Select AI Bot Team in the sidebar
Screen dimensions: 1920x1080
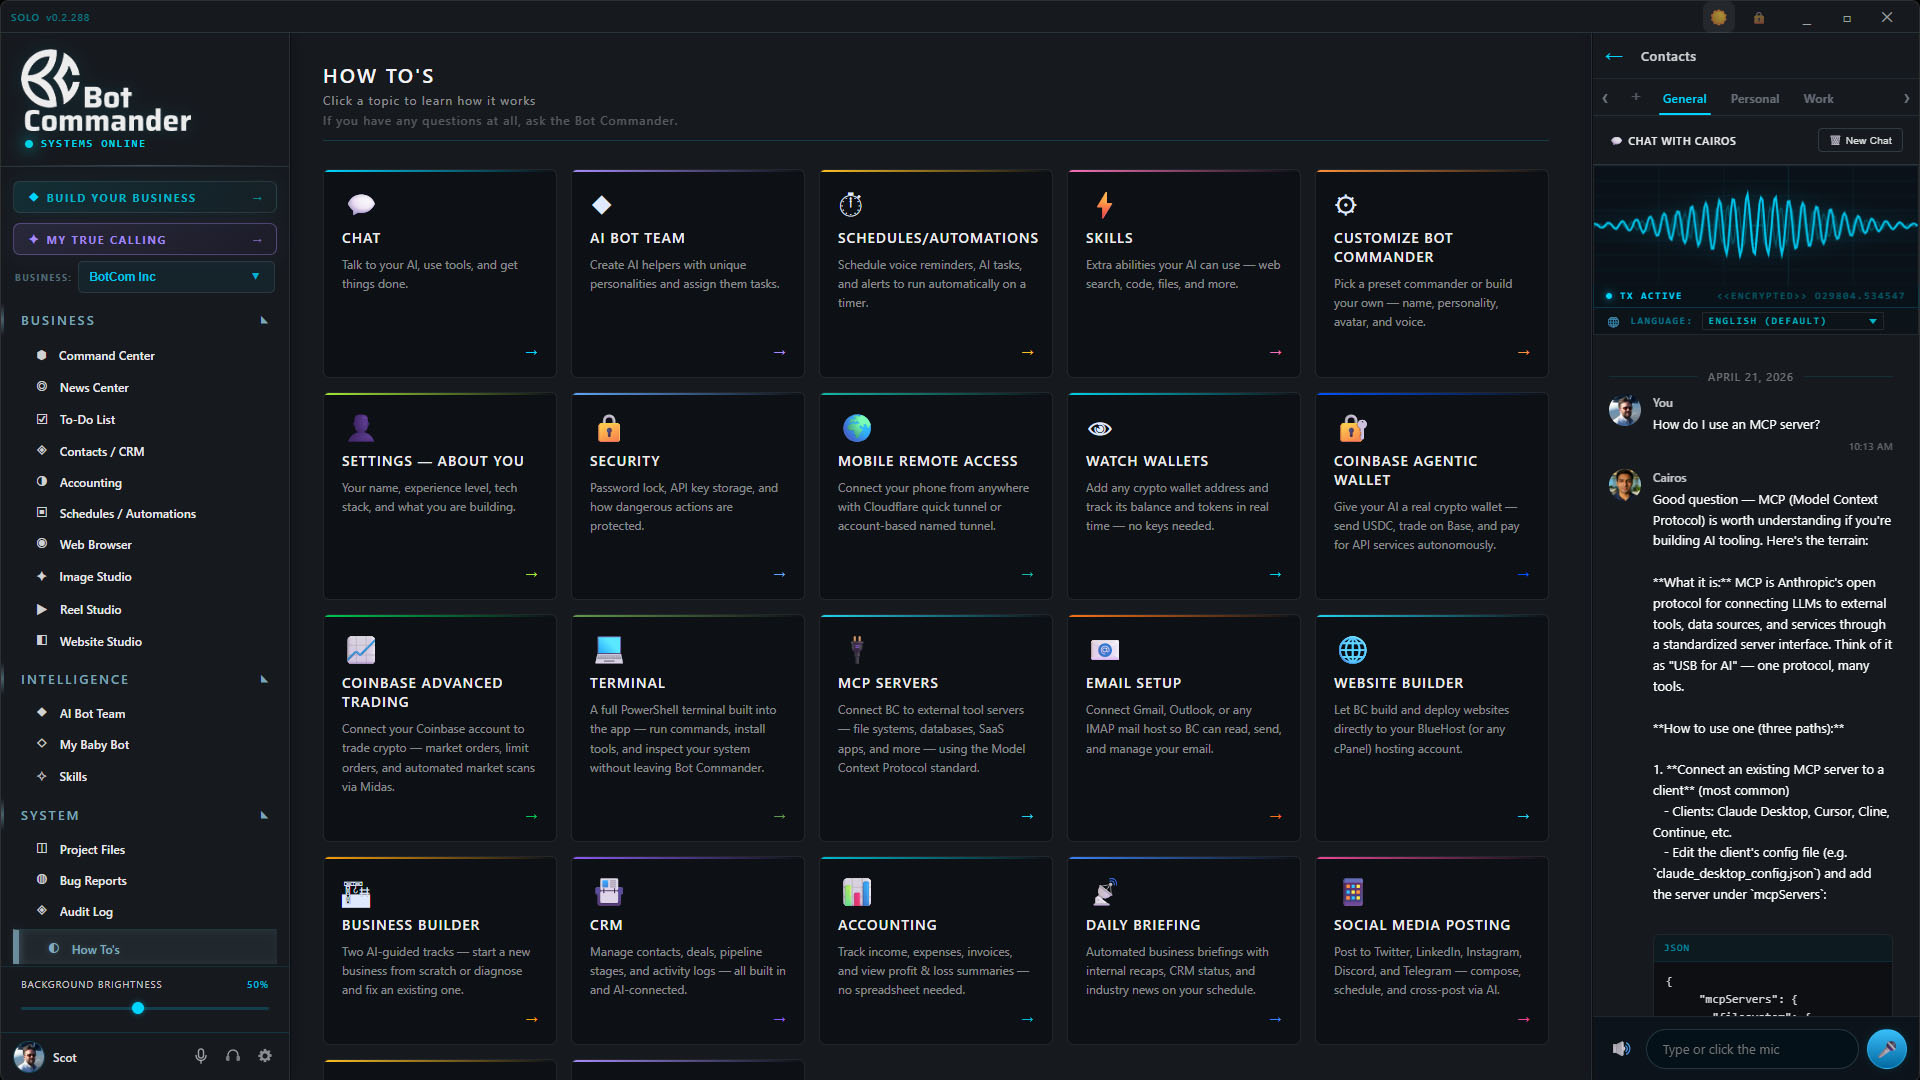(92, 713)
